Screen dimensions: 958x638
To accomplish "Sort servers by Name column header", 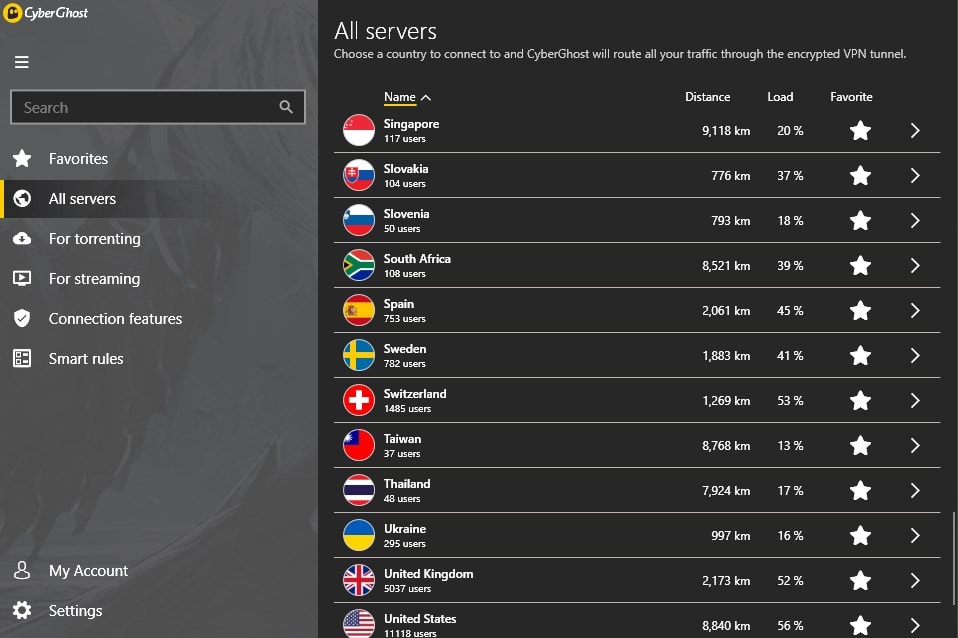I will point(400,97).
